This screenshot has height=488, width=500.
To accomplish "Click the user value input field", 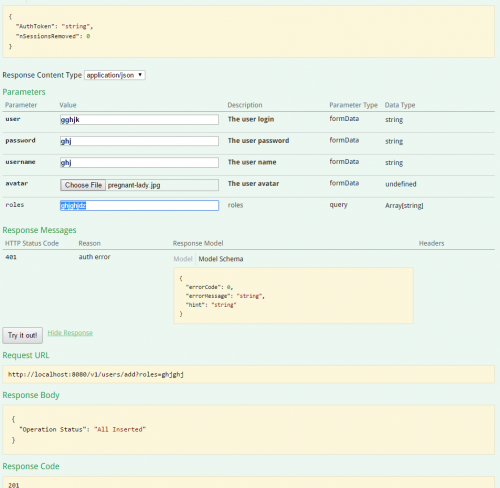I will (139, 120).
